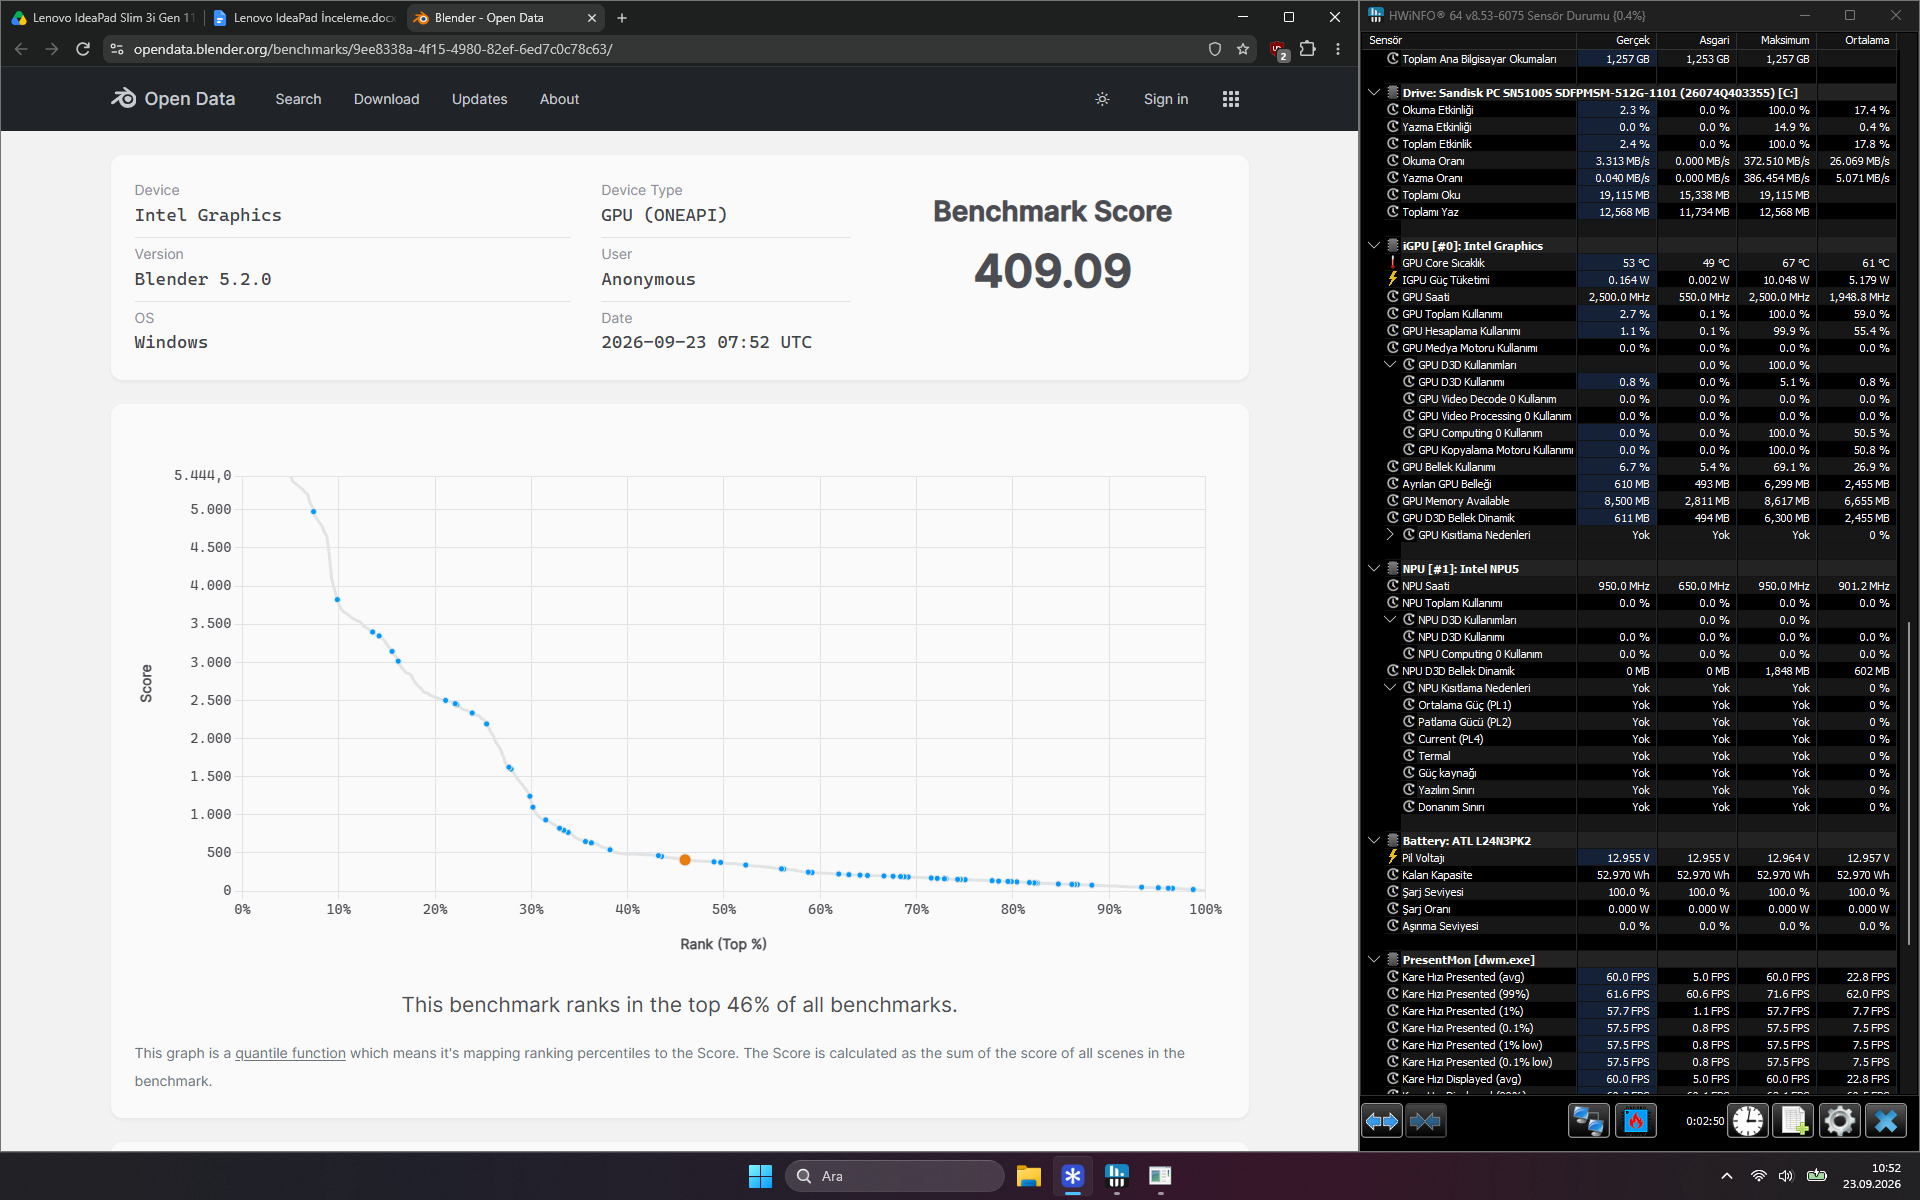Image resolution: width=1920 pixels, height=1200 pixels.
Task: Toggle Blender Open Data theme sun icon
Action: pos(1102,99)
